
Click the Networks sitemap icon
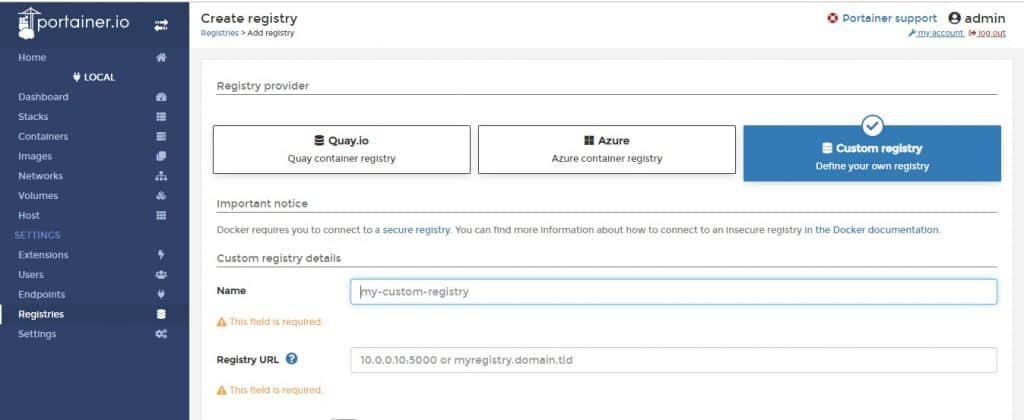[x=161, y=176]
